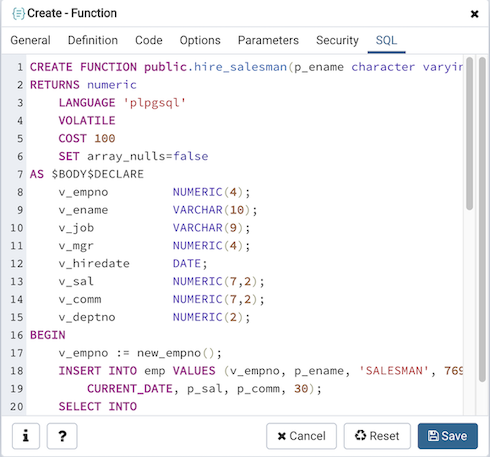Screen dimensions: 490x457
Task: Click the SQL editor inner vertical scrollbar
Action: pyautogui.click(x=470, y=133)
